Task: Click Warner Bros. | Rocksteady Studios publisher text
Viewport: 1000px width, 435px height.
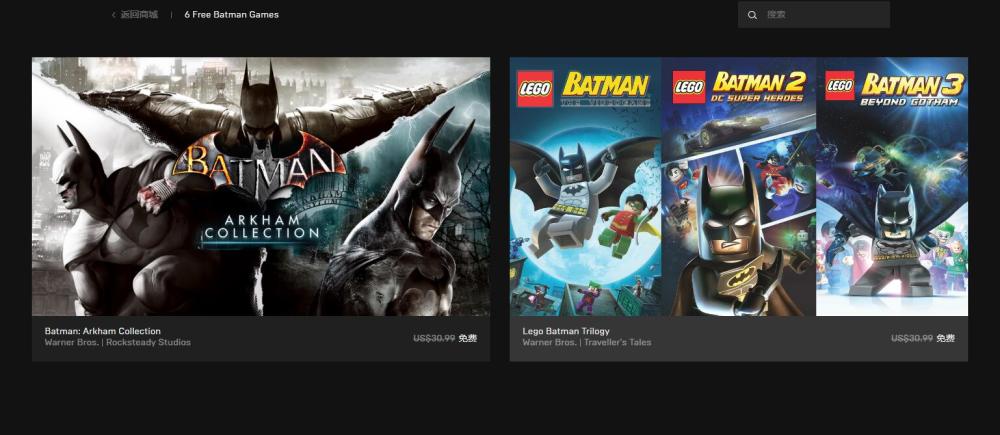Action: pyautogui.click(x=117, y=343)
